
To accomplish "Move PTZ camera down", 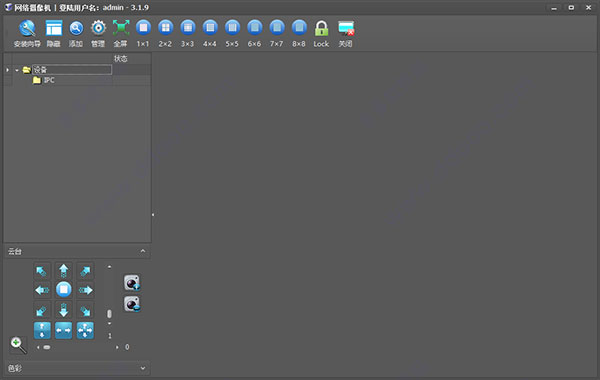I will [64, 310].
